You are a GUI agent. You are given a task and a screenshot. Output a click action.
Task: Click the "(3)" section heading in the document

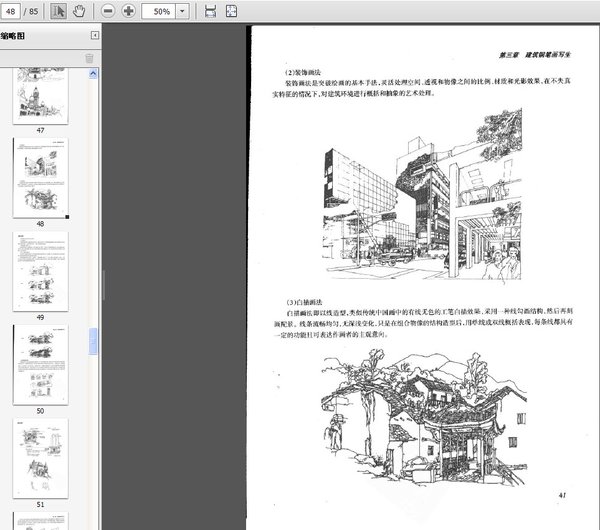coord(304,302)
